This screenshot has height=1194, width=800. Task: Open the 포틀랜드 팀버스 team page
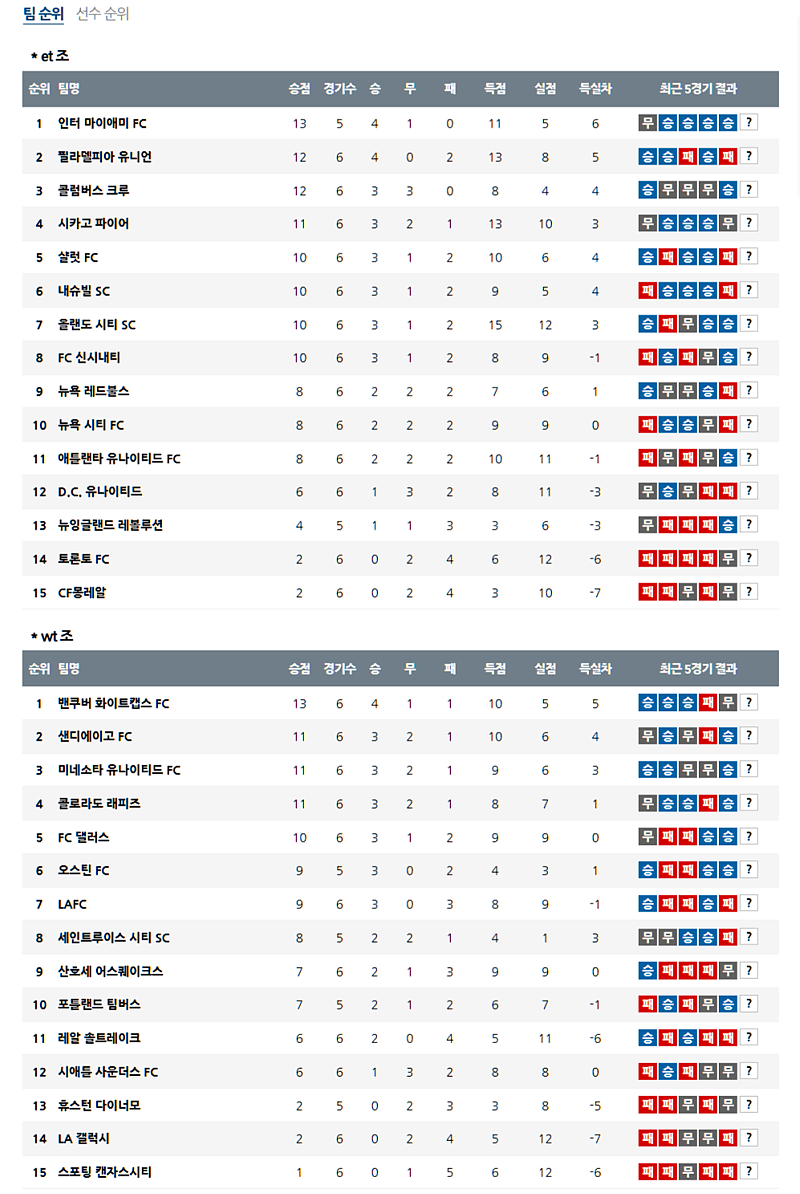pos(99,1004)
